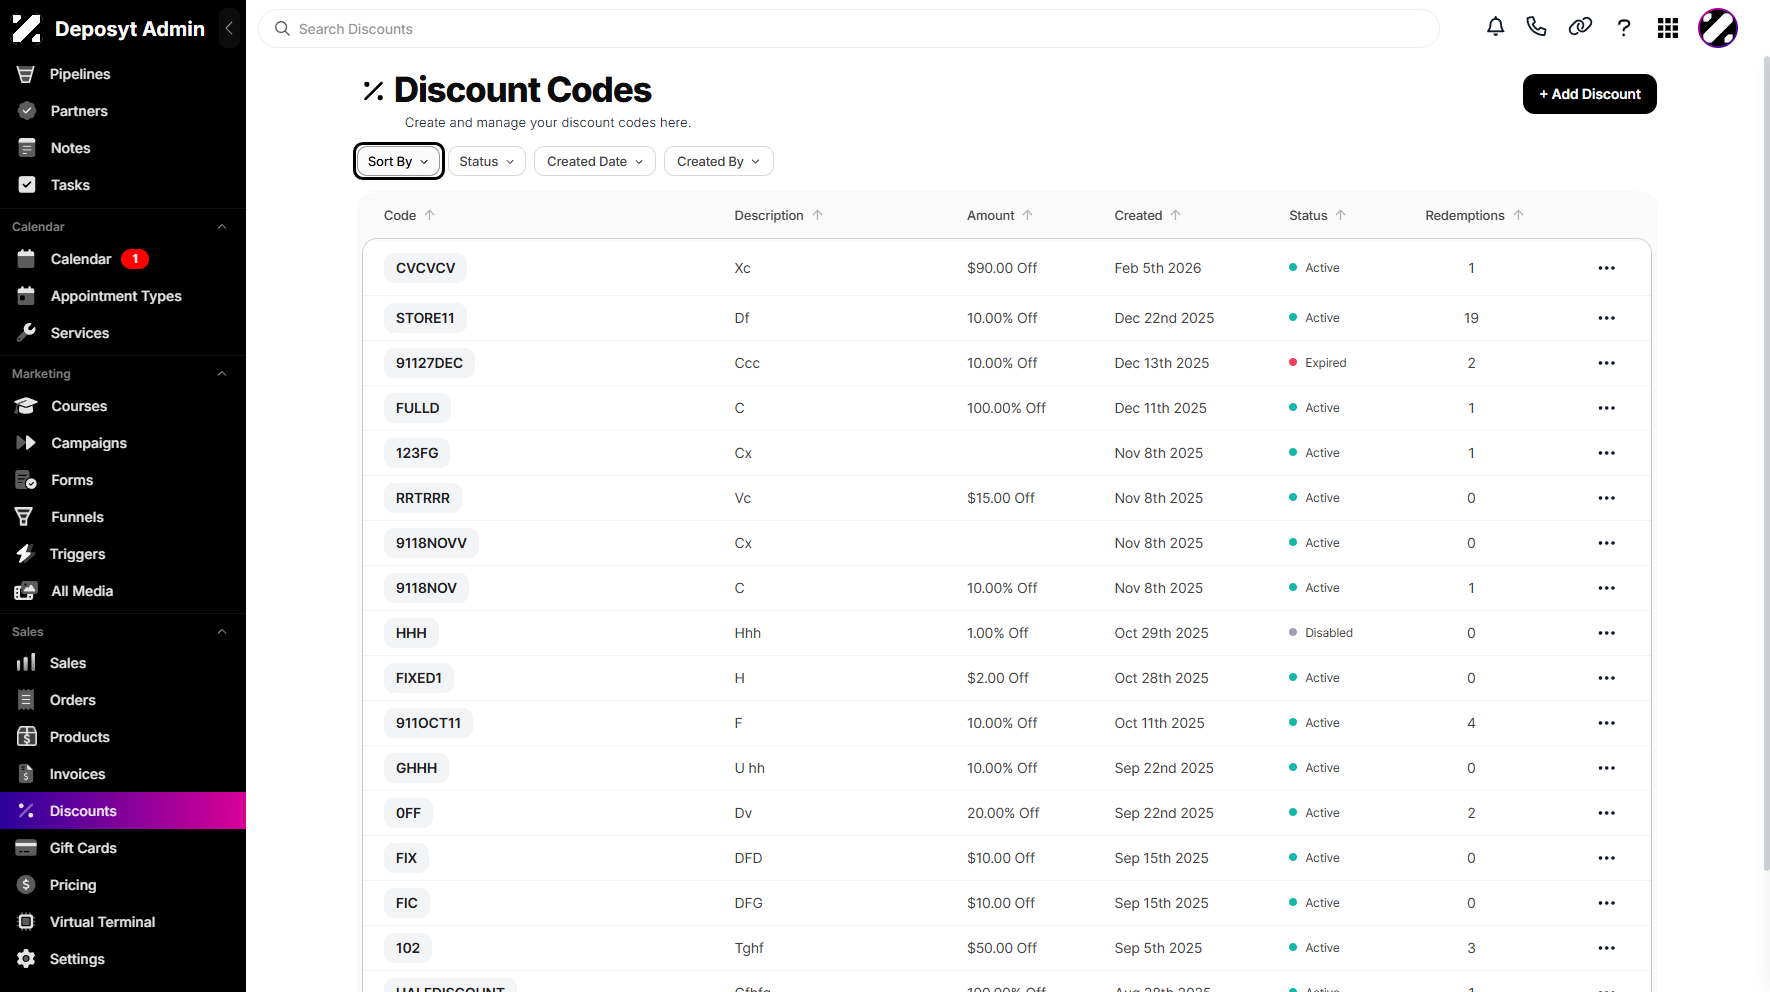Collapse the Sales sidebar section heading
This screenshot has width=1770, height=992.
tap(222, 632)
